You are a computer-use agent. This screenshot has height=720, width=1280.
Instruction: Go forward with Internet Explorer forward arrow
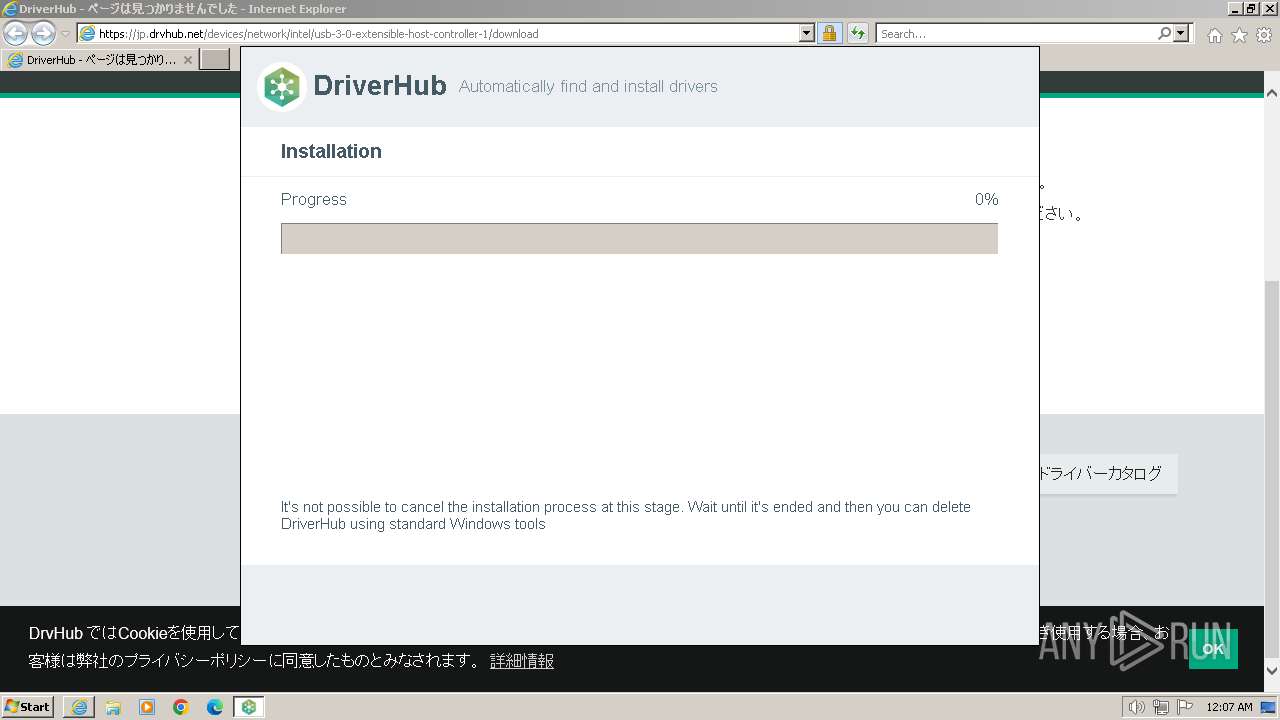coord(43,33)
